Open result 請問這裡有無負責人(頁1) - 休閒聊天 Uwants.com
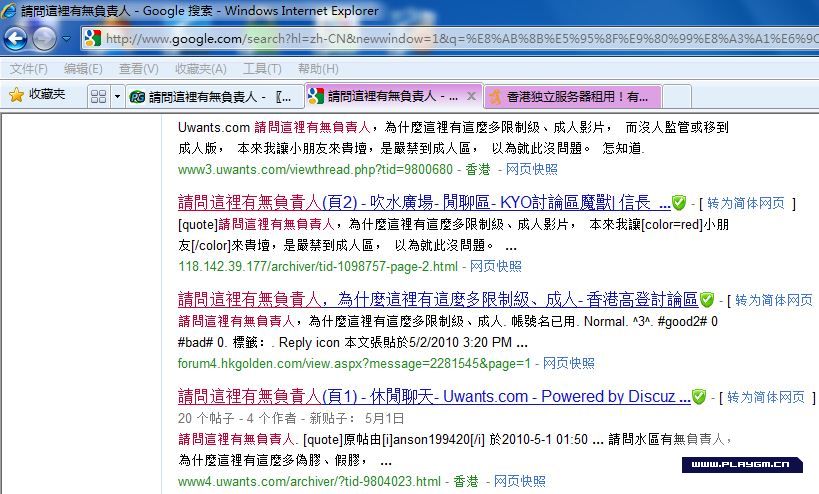 [434, 396]
